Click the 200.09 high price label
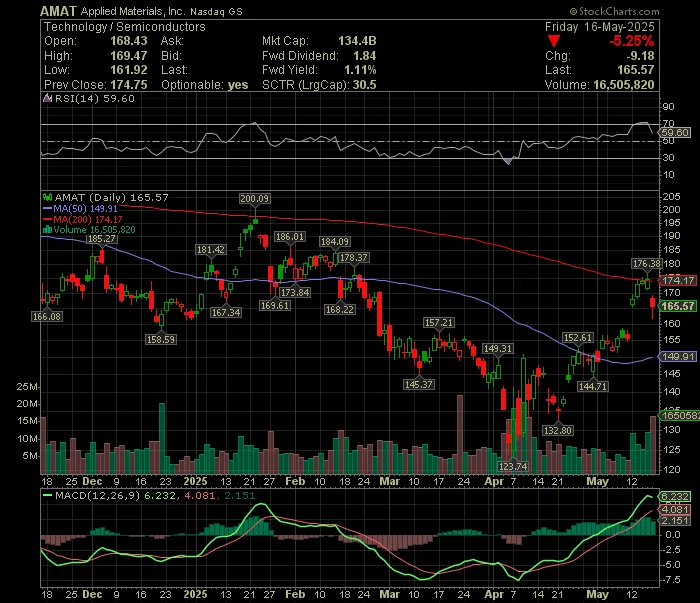 (x=254, y=199)
